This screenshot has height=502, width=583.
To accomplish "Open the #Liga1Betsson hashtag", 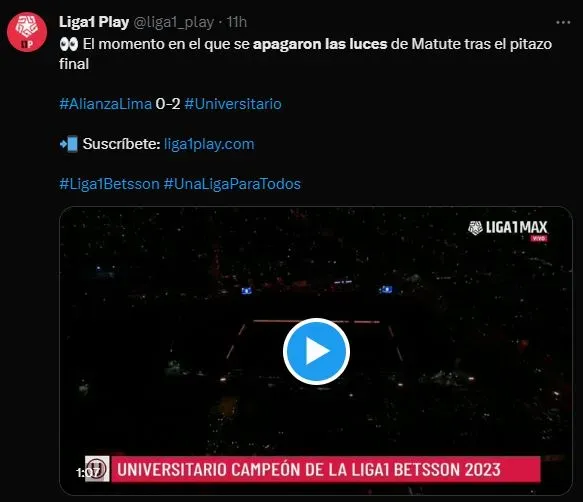I will (109, 184).
